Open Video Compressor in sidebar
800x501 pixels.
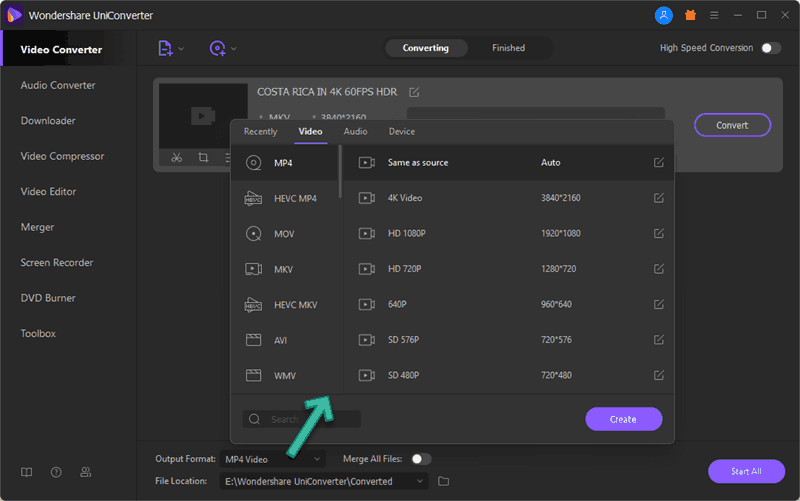point(62,156)
